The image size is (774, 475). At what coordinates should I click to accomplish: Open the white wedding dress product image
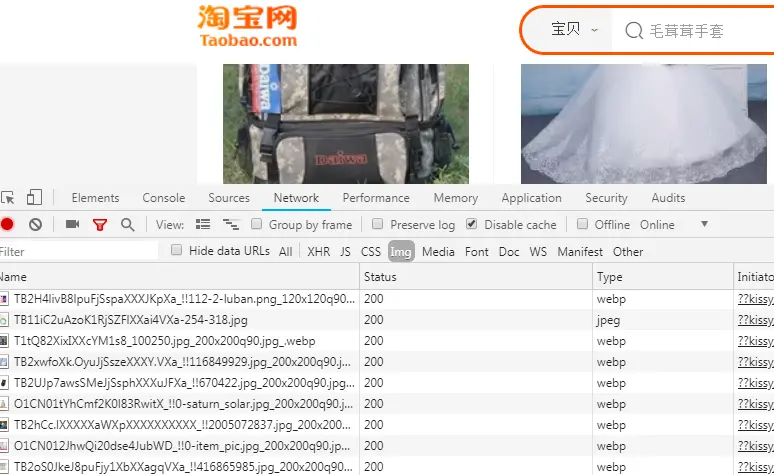644,124
